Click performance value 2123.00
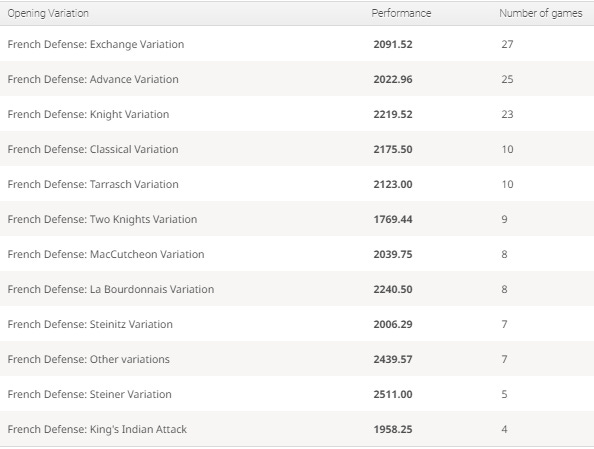 coord(393,184)
